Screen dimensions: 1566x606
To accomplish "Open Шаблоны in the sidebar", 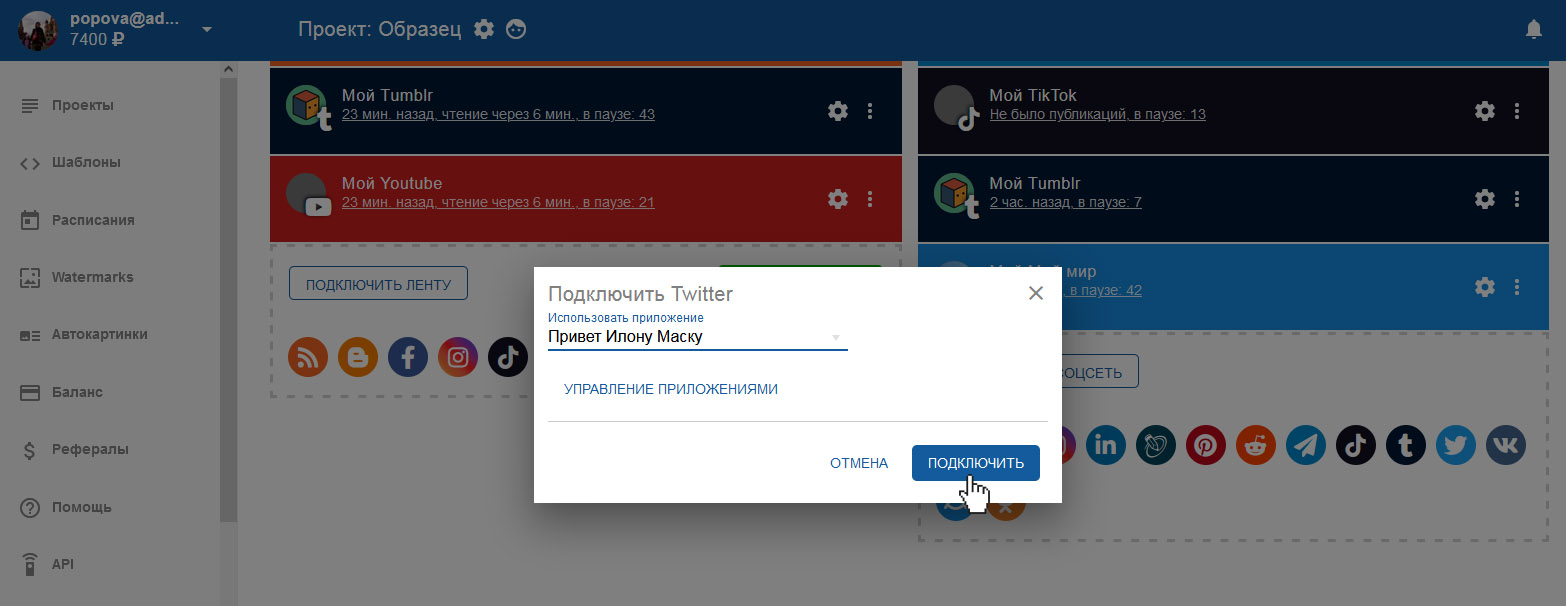I will [85, 162].
